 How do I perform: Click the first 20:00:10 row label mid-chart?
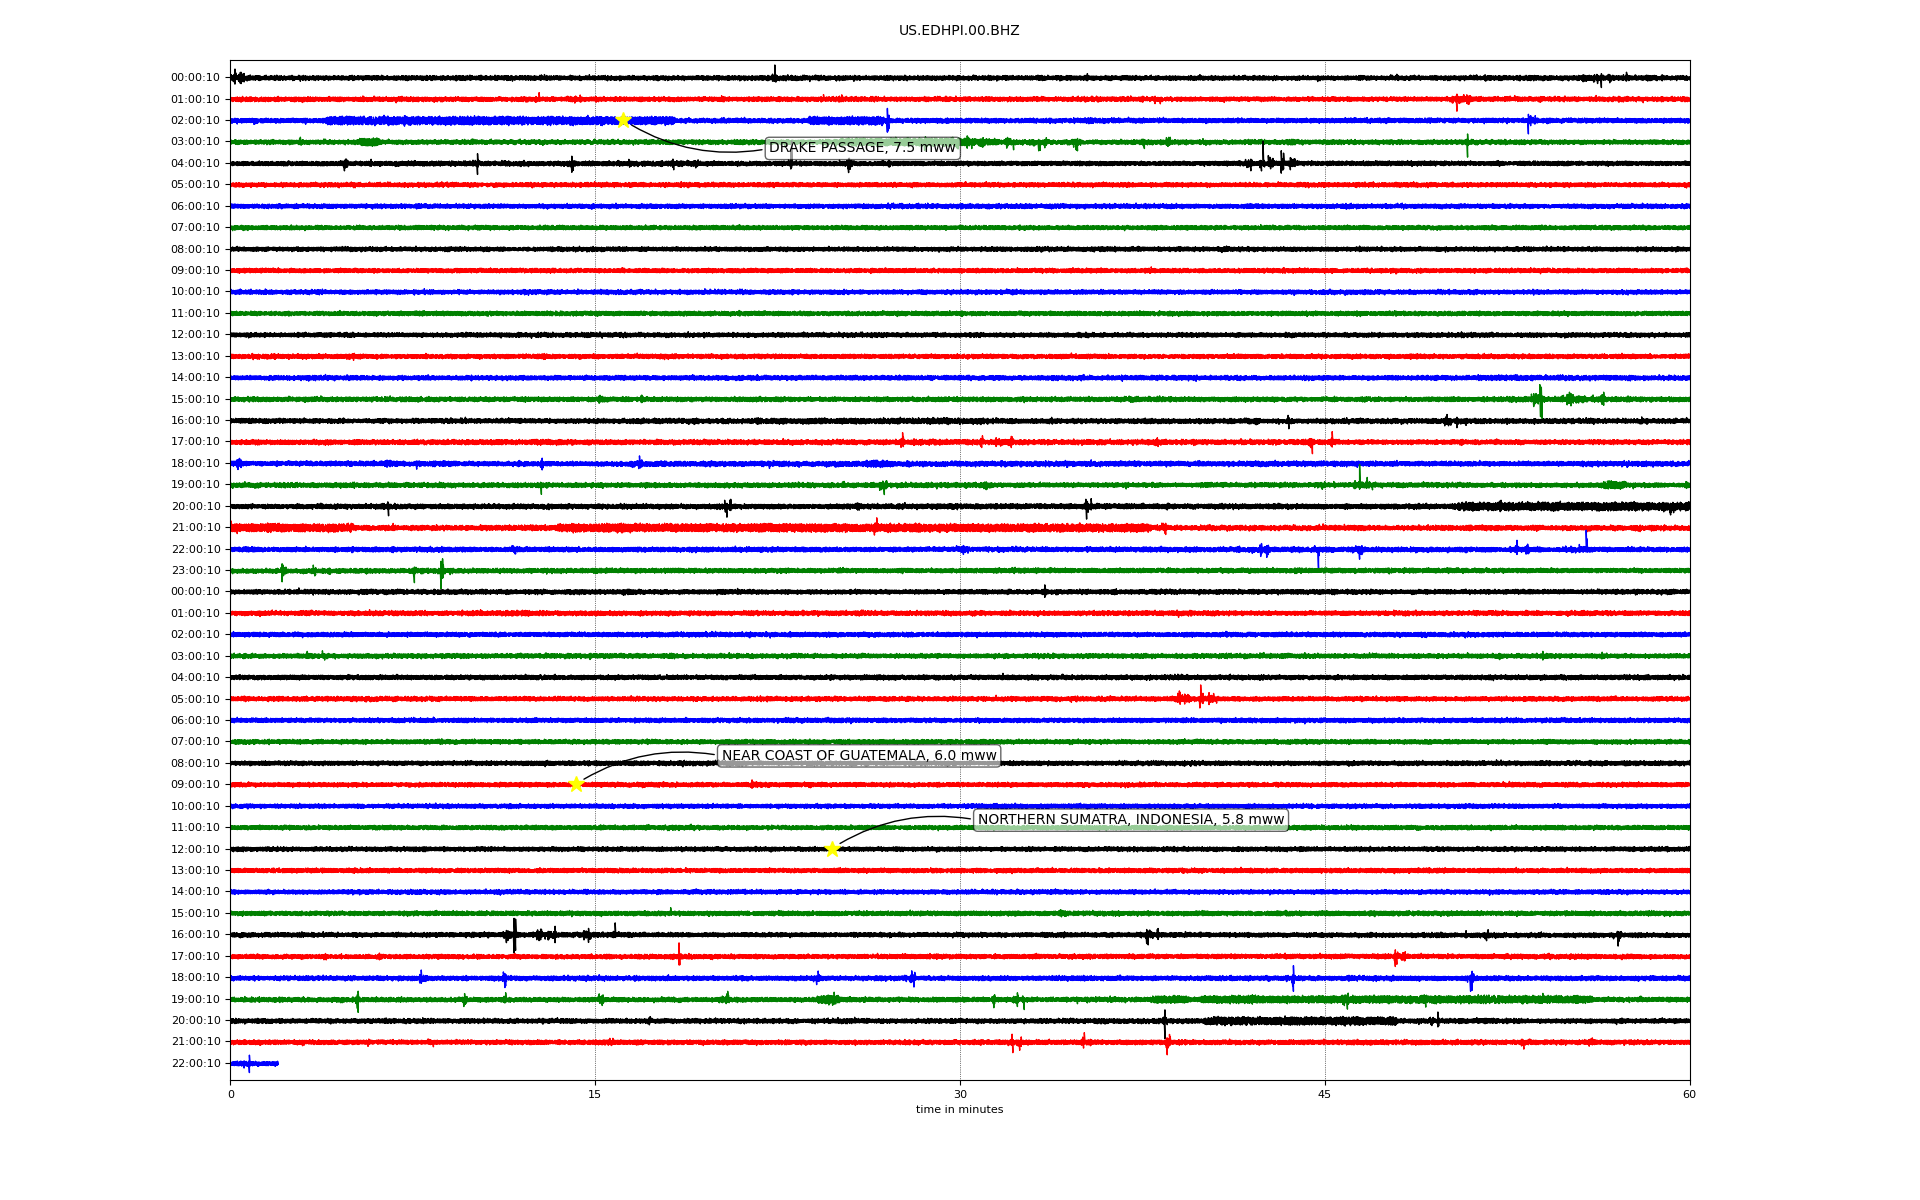click(x=195, y=507)
